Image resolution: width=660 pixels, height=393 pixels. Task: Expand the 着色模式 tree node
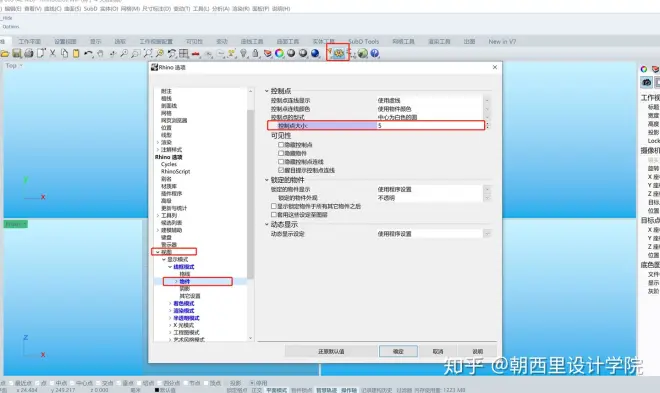click(x=170, y=303)
